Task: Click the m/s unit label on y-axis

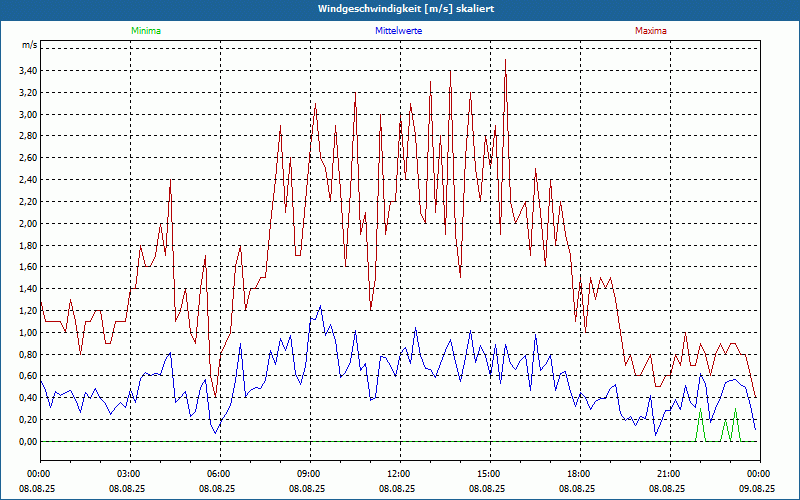Action: point(30,45)
